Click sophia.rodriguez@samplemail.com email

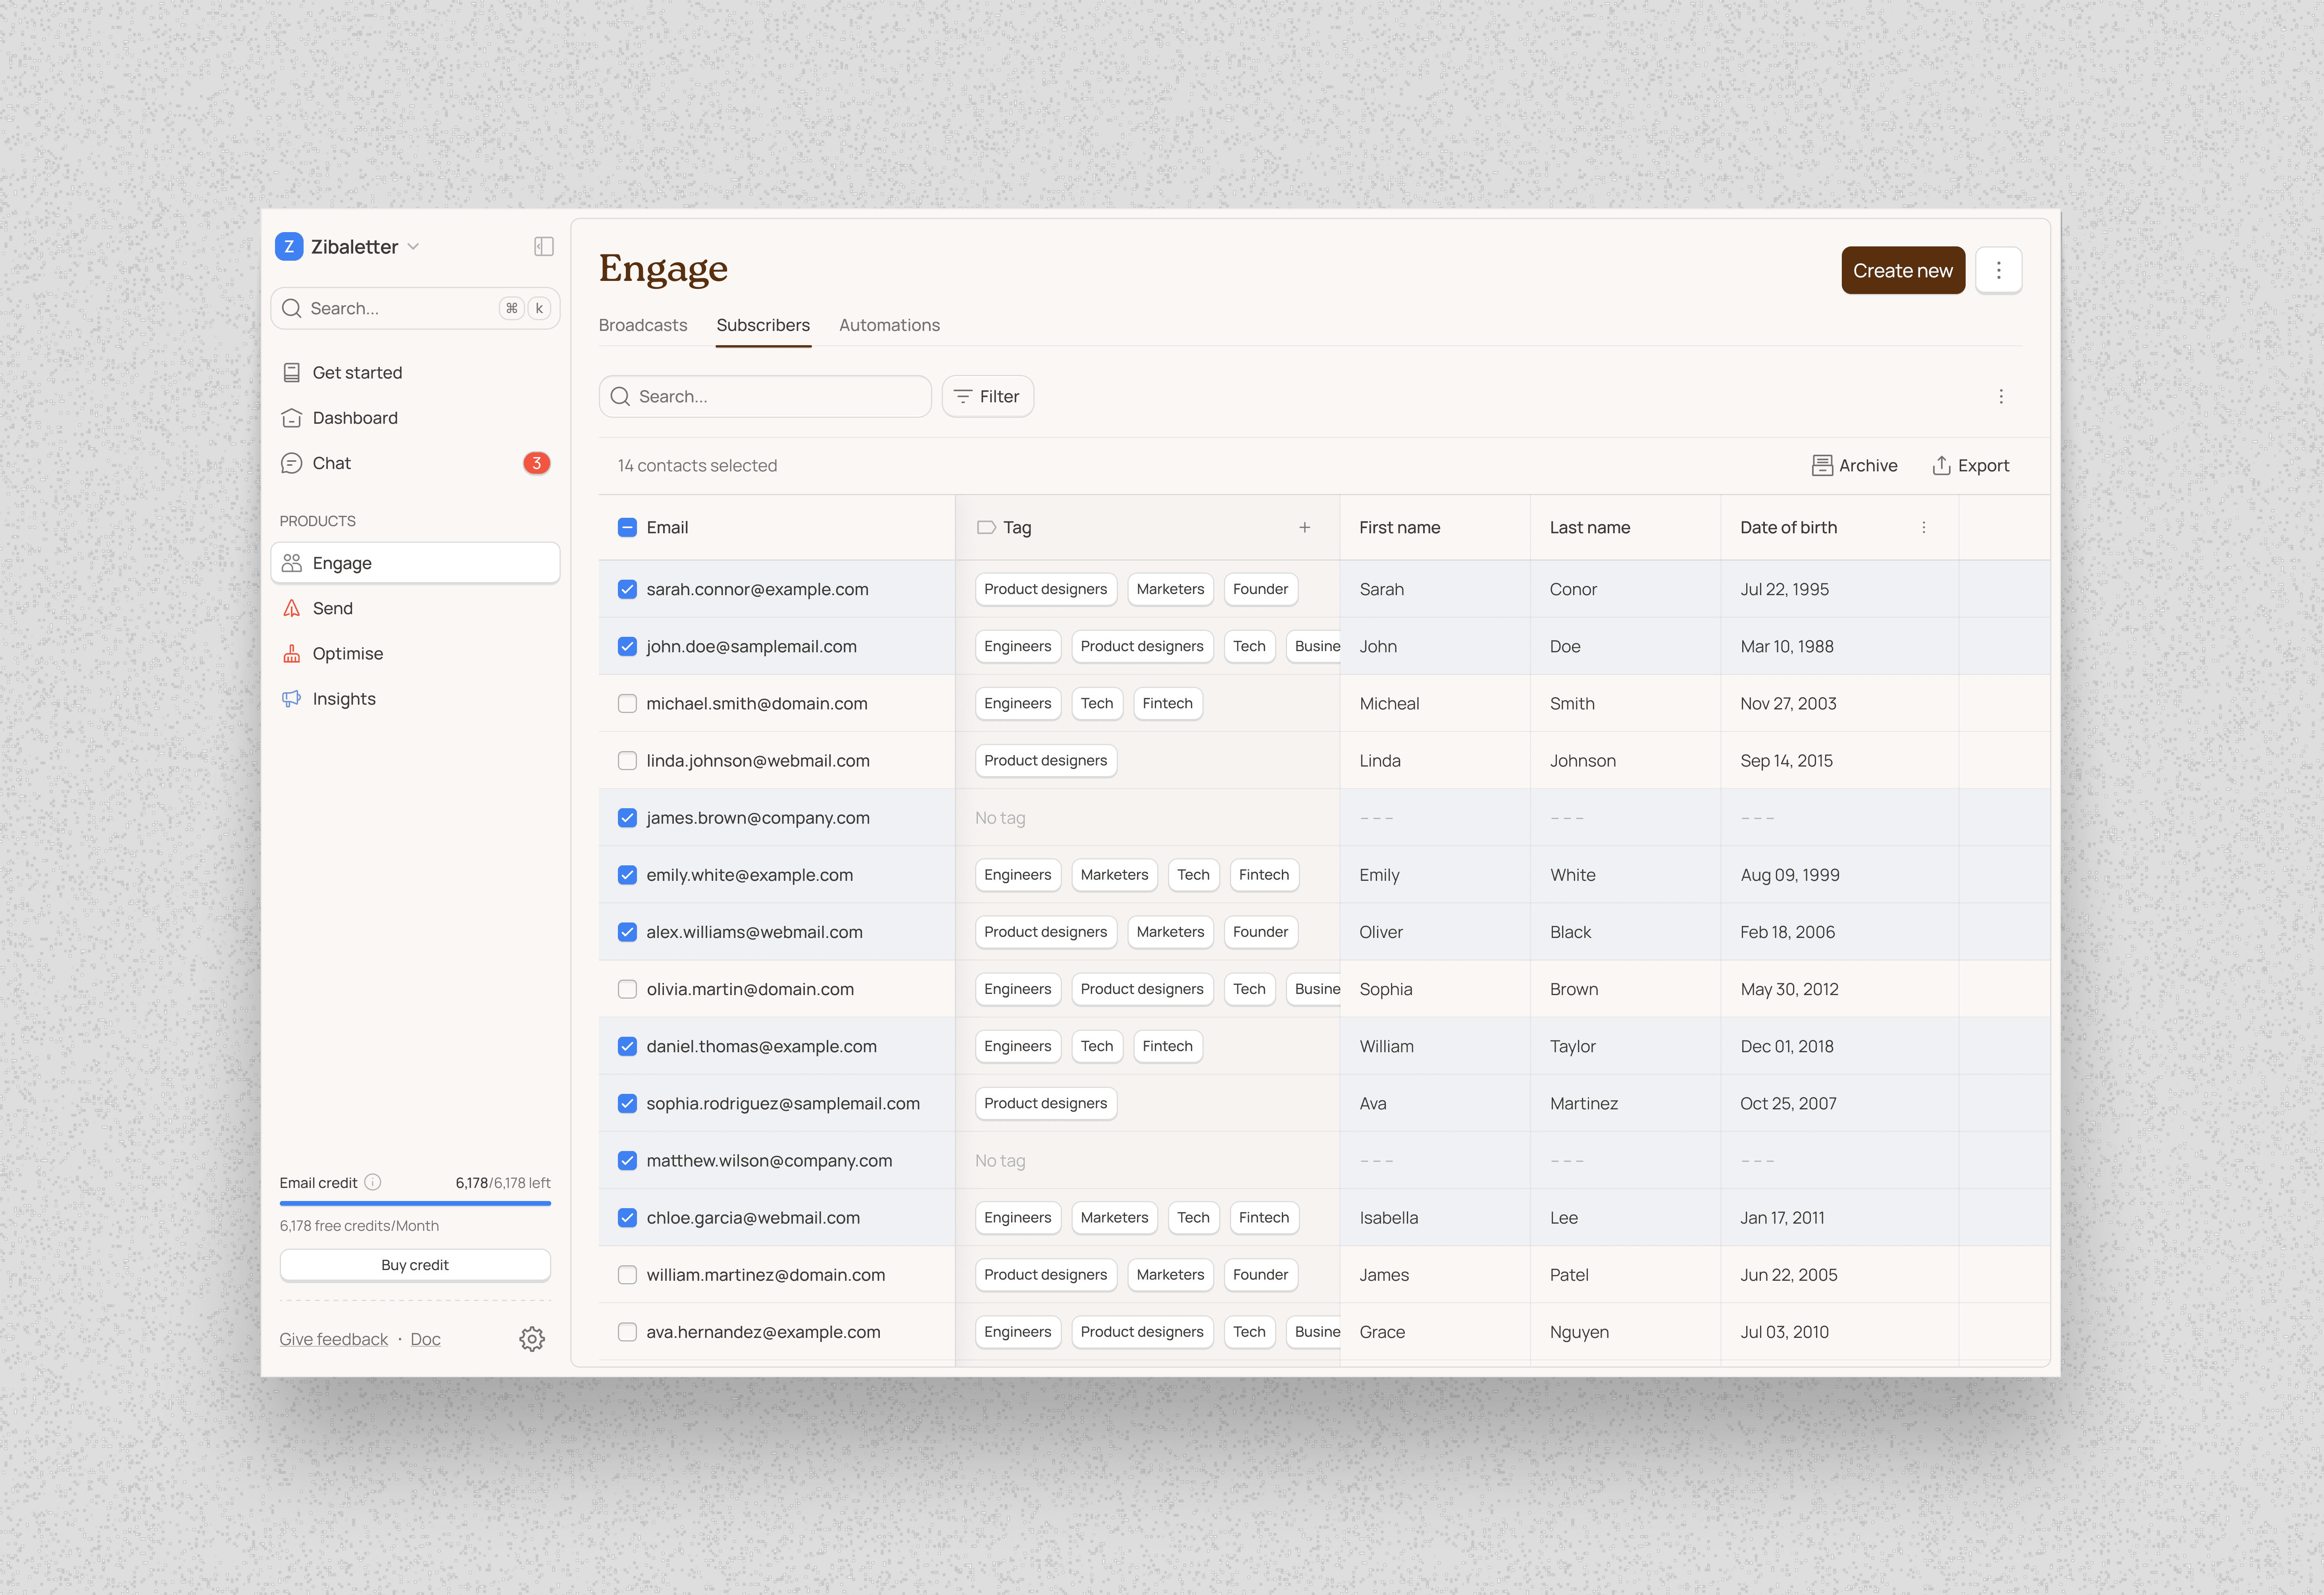point(783,1104)
